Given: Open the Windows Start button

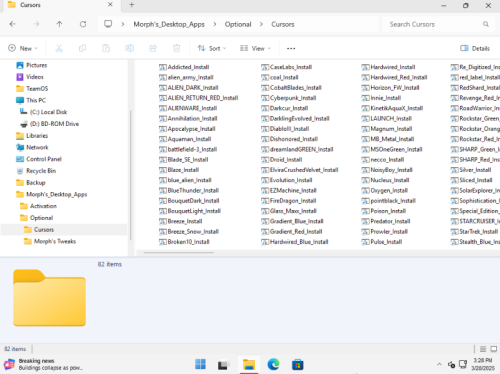Looking at the screenshot, I should click(x=200, y=364).
